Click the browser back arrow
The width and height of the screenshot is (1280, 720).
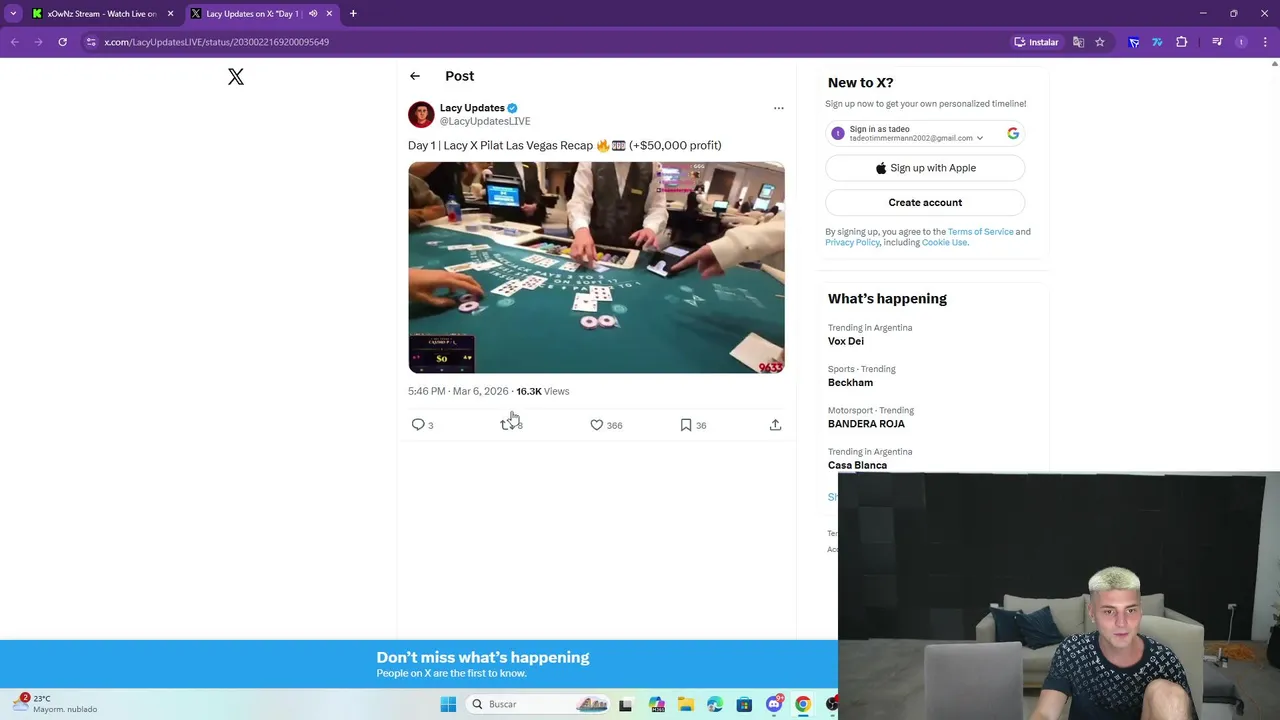tap(15, 42)
